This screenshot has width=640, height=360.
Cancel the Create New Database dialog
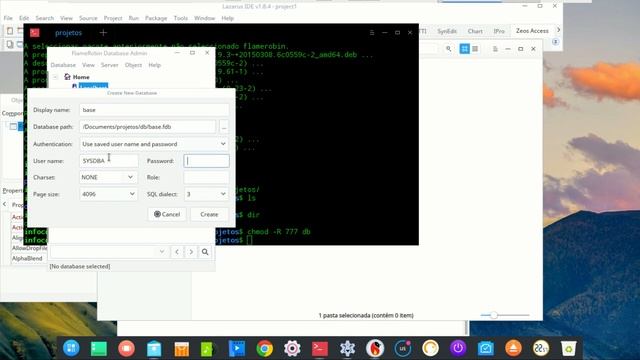[x=167, y=214]
